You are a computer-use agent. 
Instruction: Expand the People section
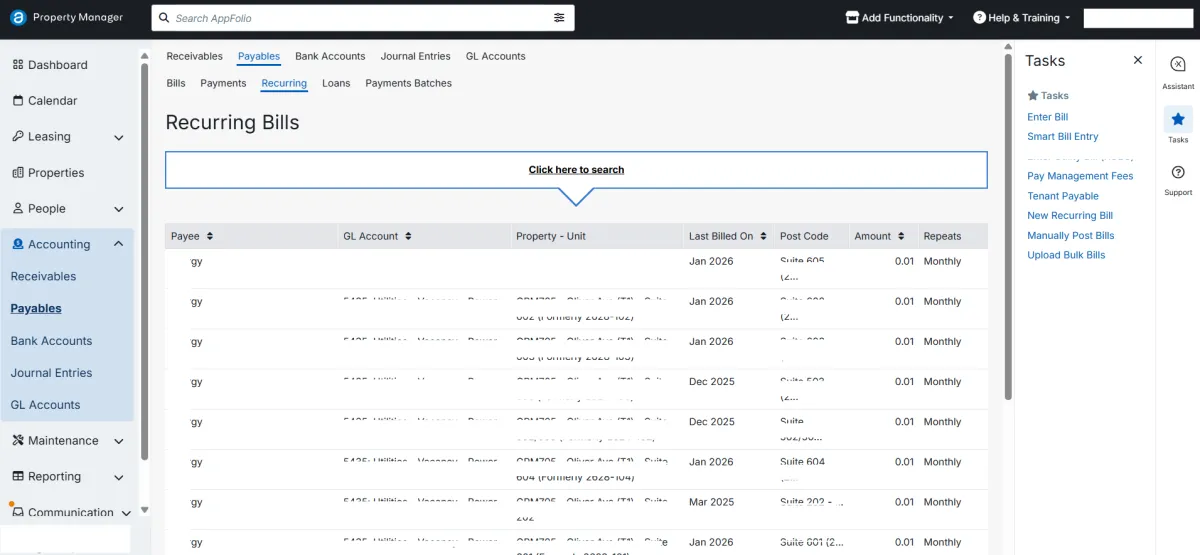pyautogui.click(x=118, y=209)
